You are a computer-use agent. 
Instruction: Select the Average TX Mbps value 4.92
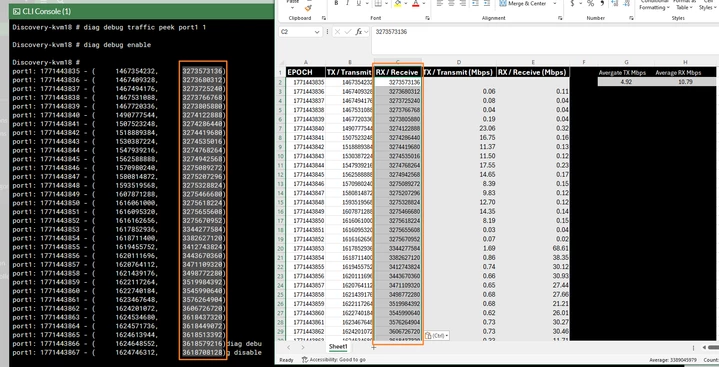[626, 82]
